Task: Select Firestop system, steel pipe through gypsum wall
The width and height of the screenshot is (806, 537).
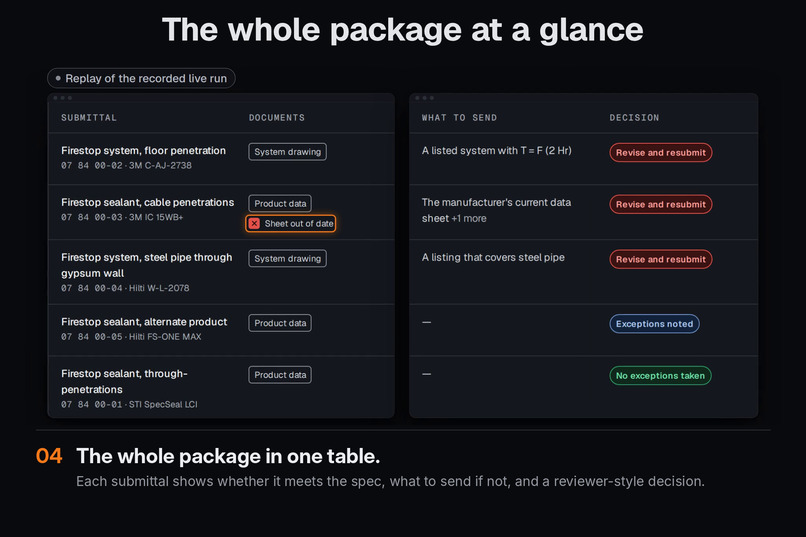Action: tap(146, 265)
